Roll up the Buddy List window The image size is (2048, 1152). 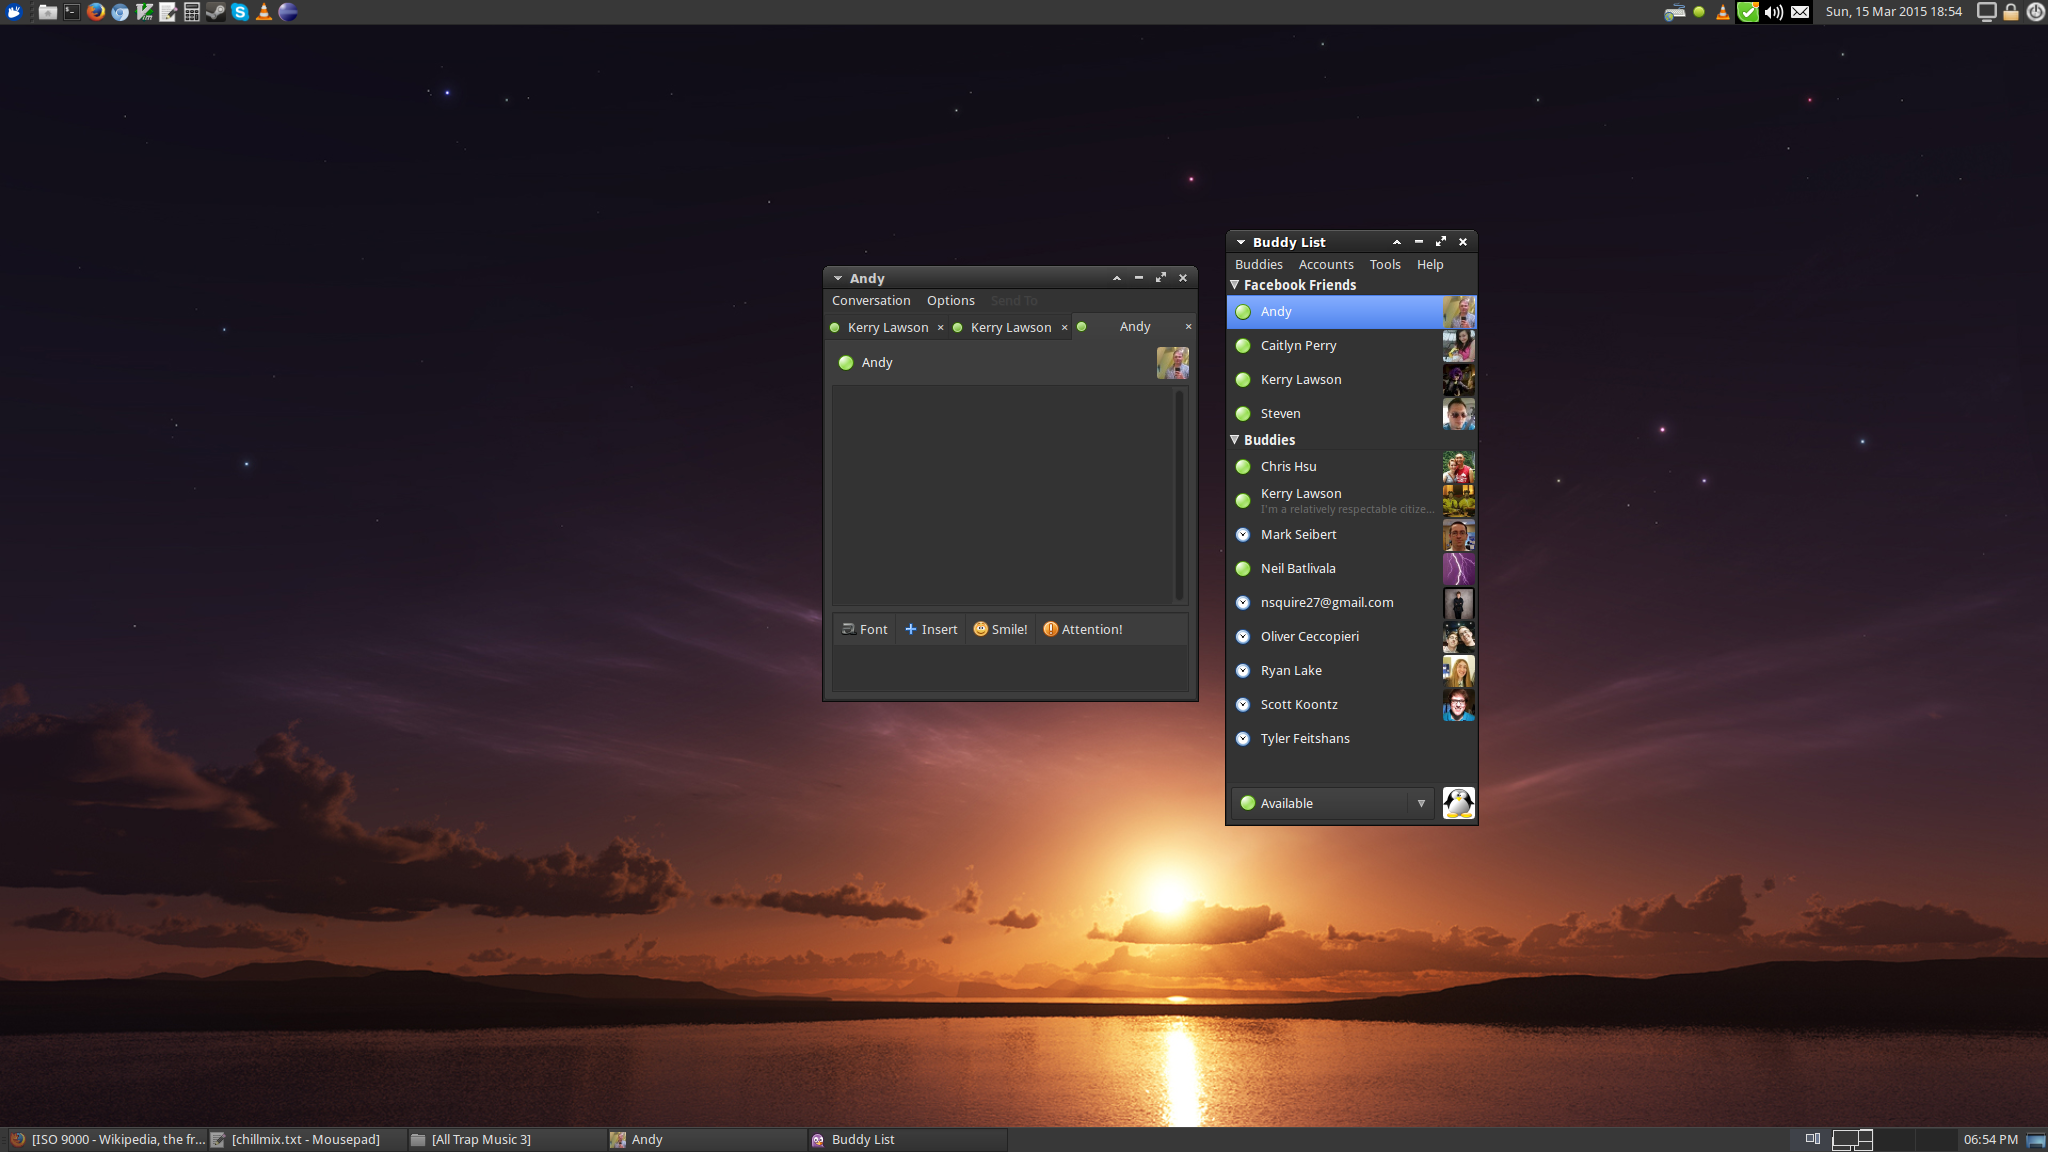tap(1397, 242)
